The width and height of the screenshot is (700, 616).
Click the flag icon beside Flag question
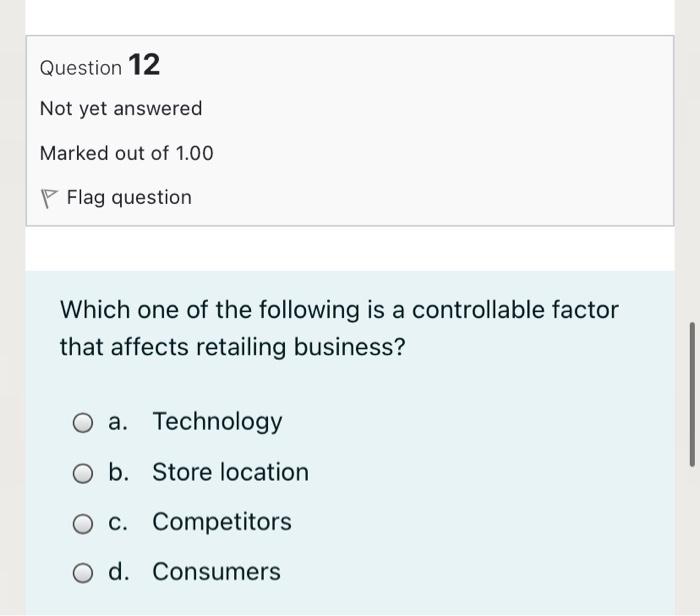(x=49, y=198)
